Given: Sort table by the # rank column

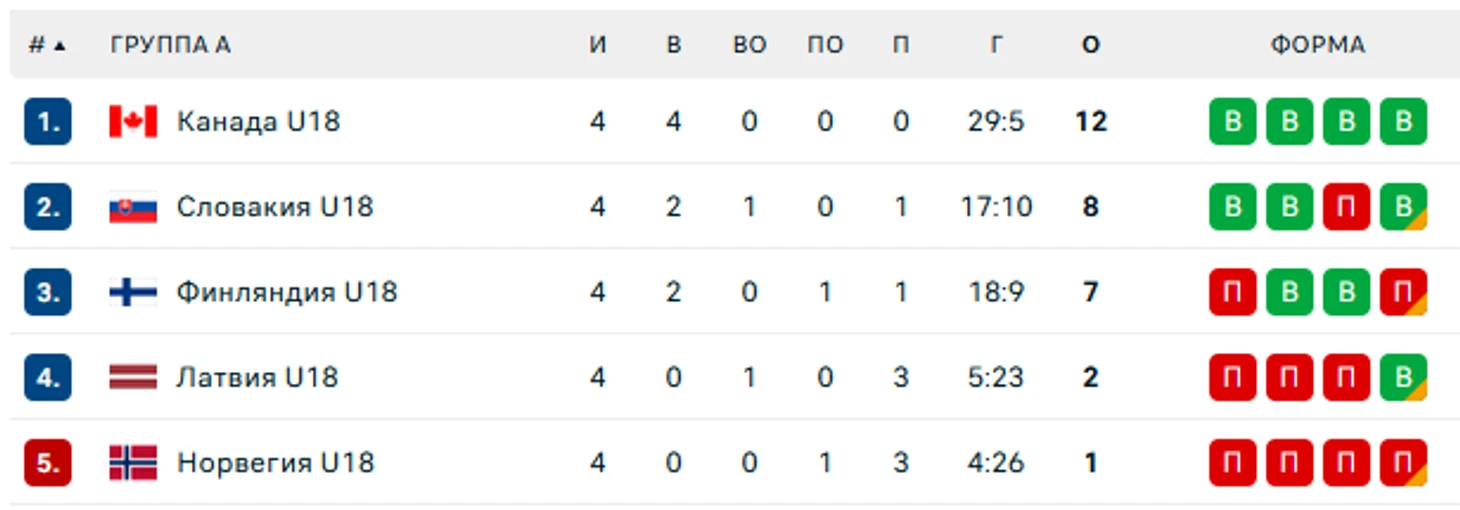Looking at the screenshot, I should pyautogui.click(x=47, y=45).
